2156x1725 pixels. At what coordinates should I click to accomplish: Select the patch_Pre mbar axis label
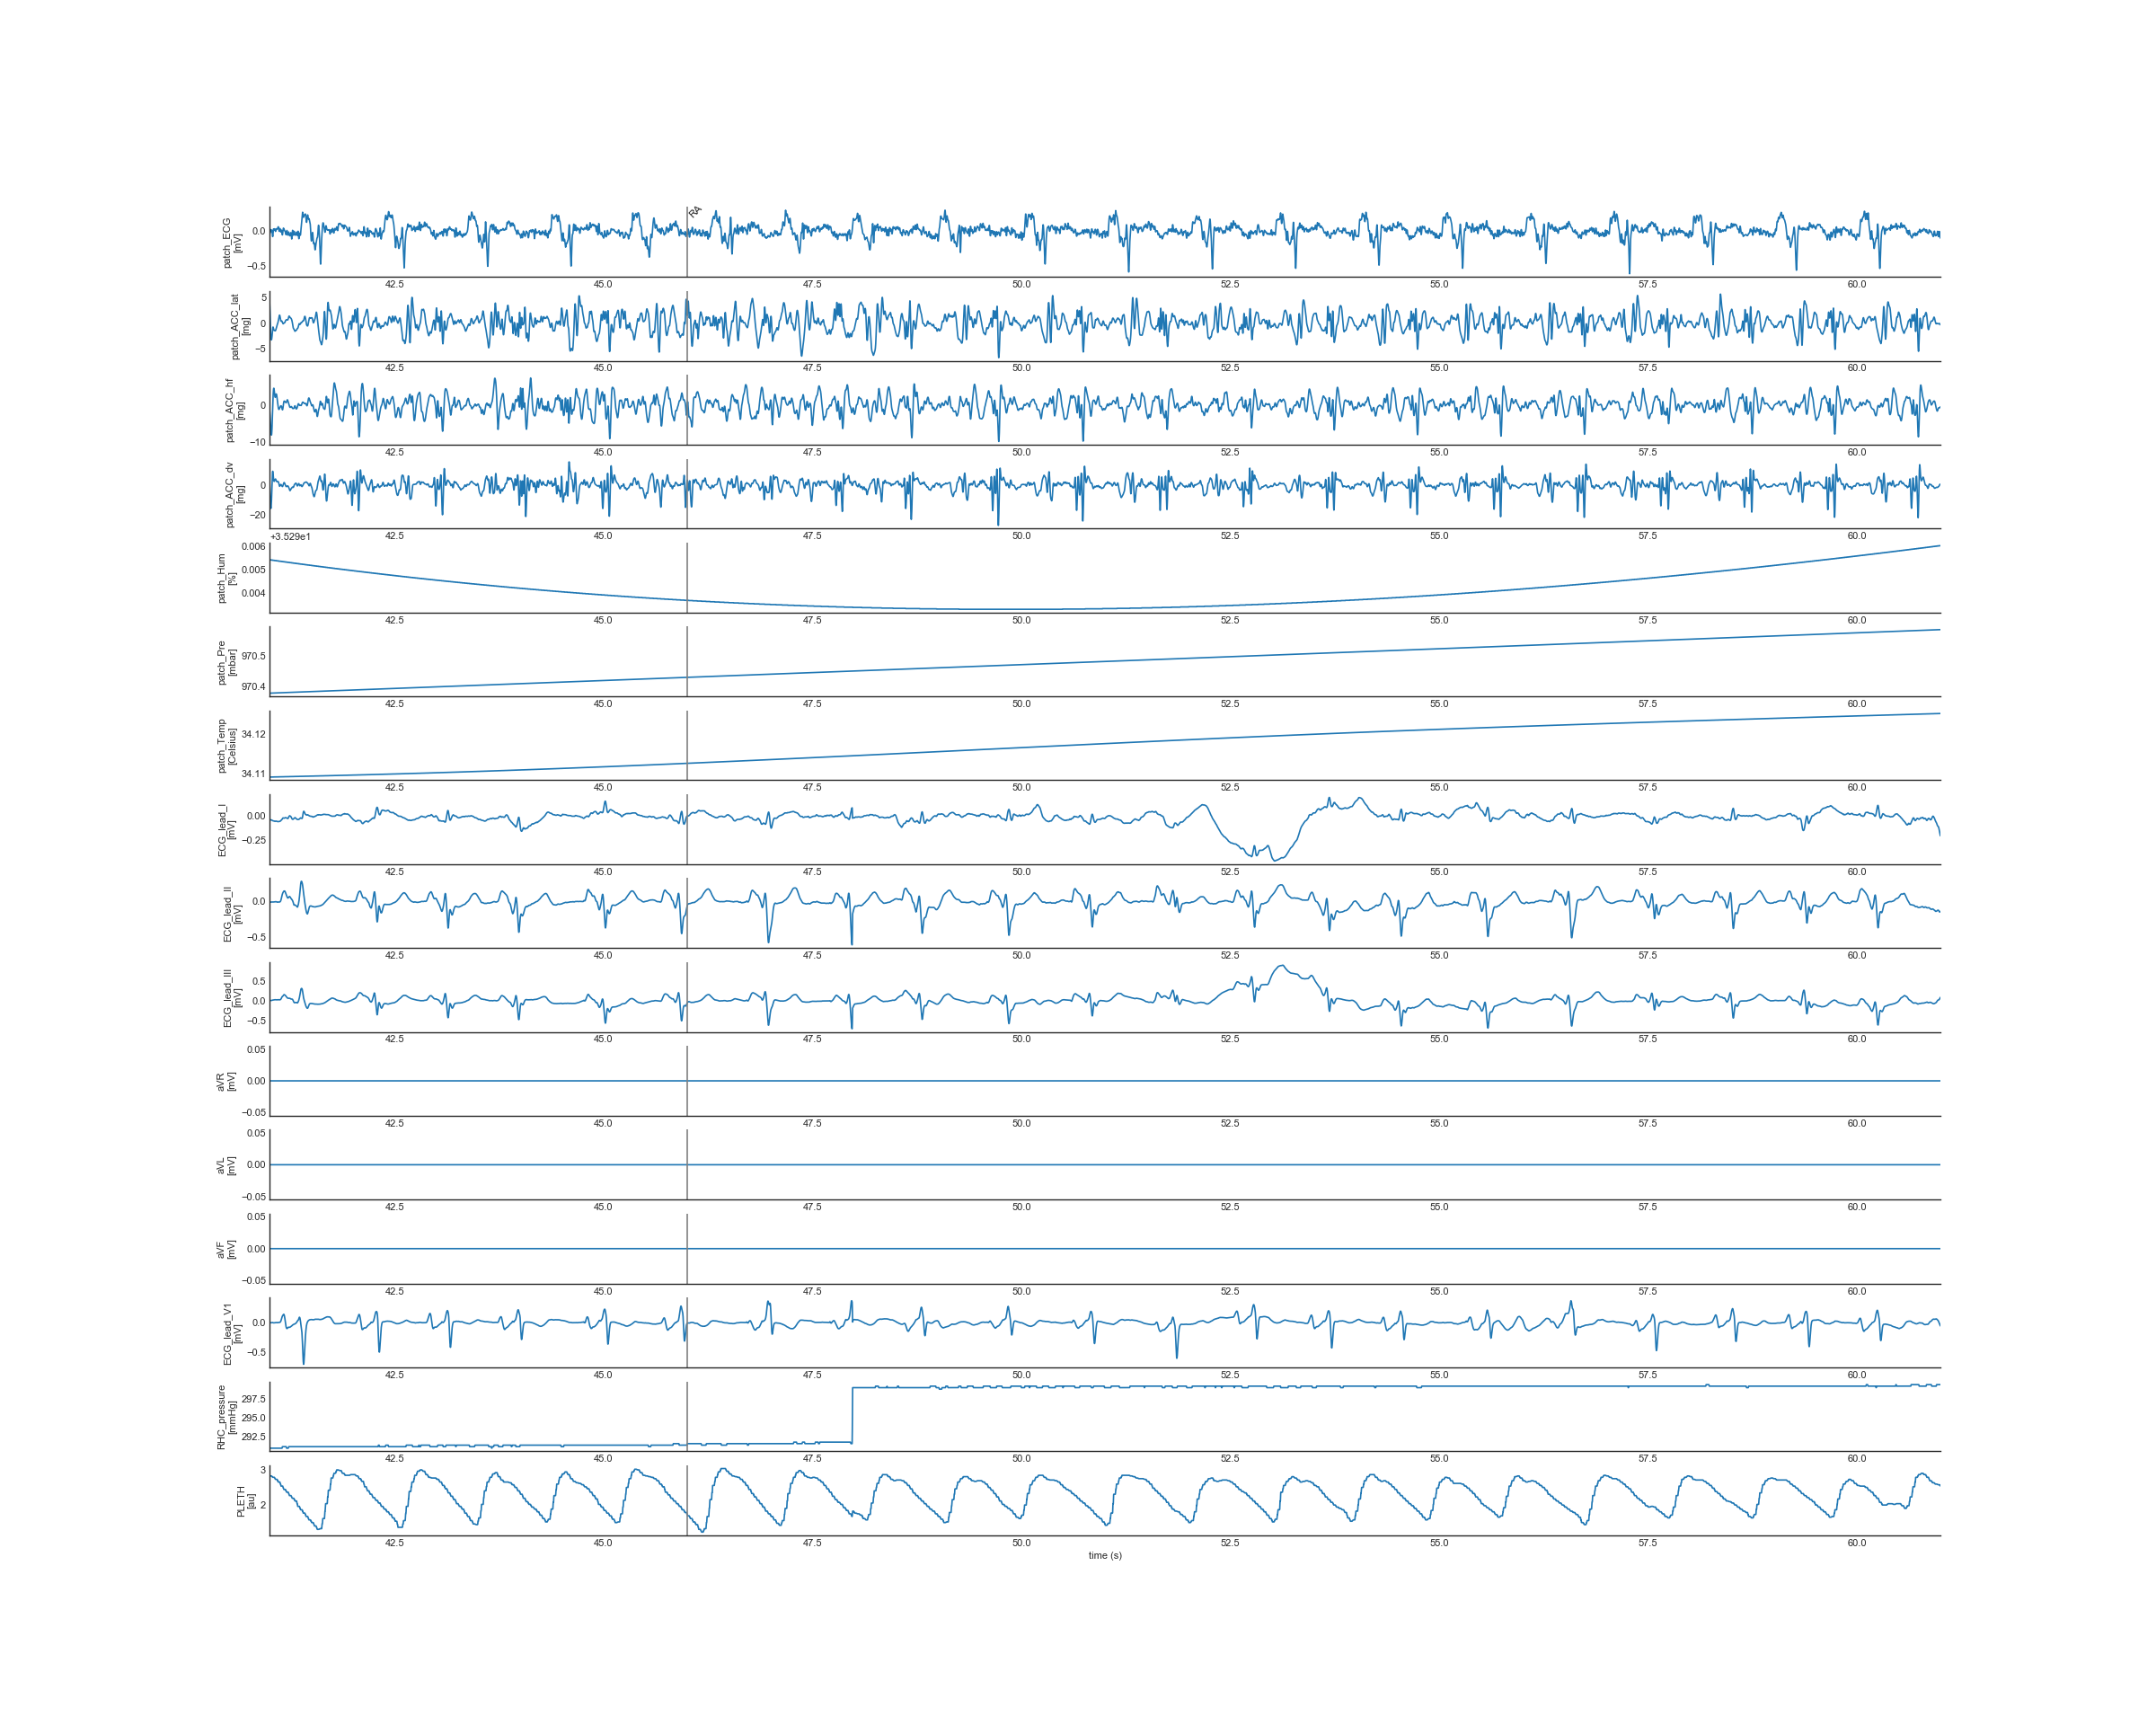[x=227, y=662]
